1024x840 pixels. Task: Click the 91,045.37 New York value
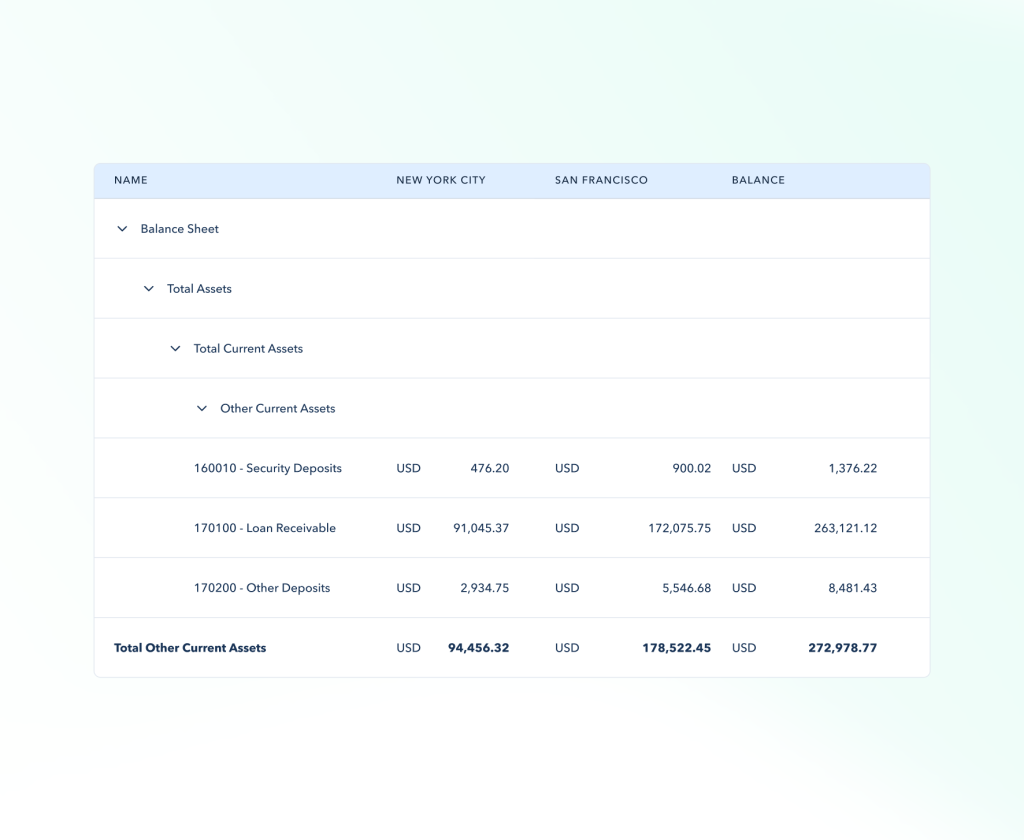tap(481, 528)
